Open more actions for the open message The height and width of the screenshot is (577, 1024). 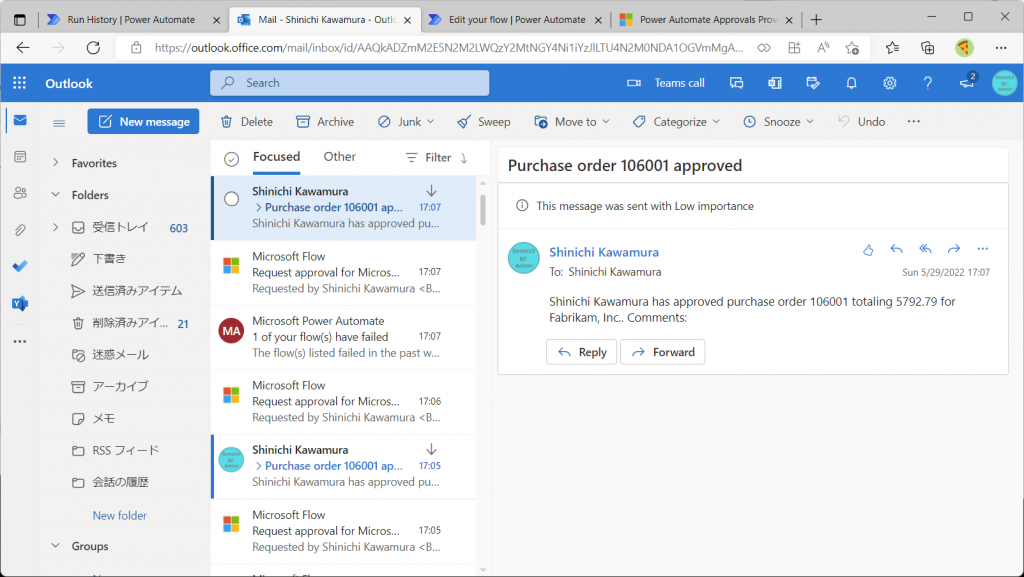983,249
